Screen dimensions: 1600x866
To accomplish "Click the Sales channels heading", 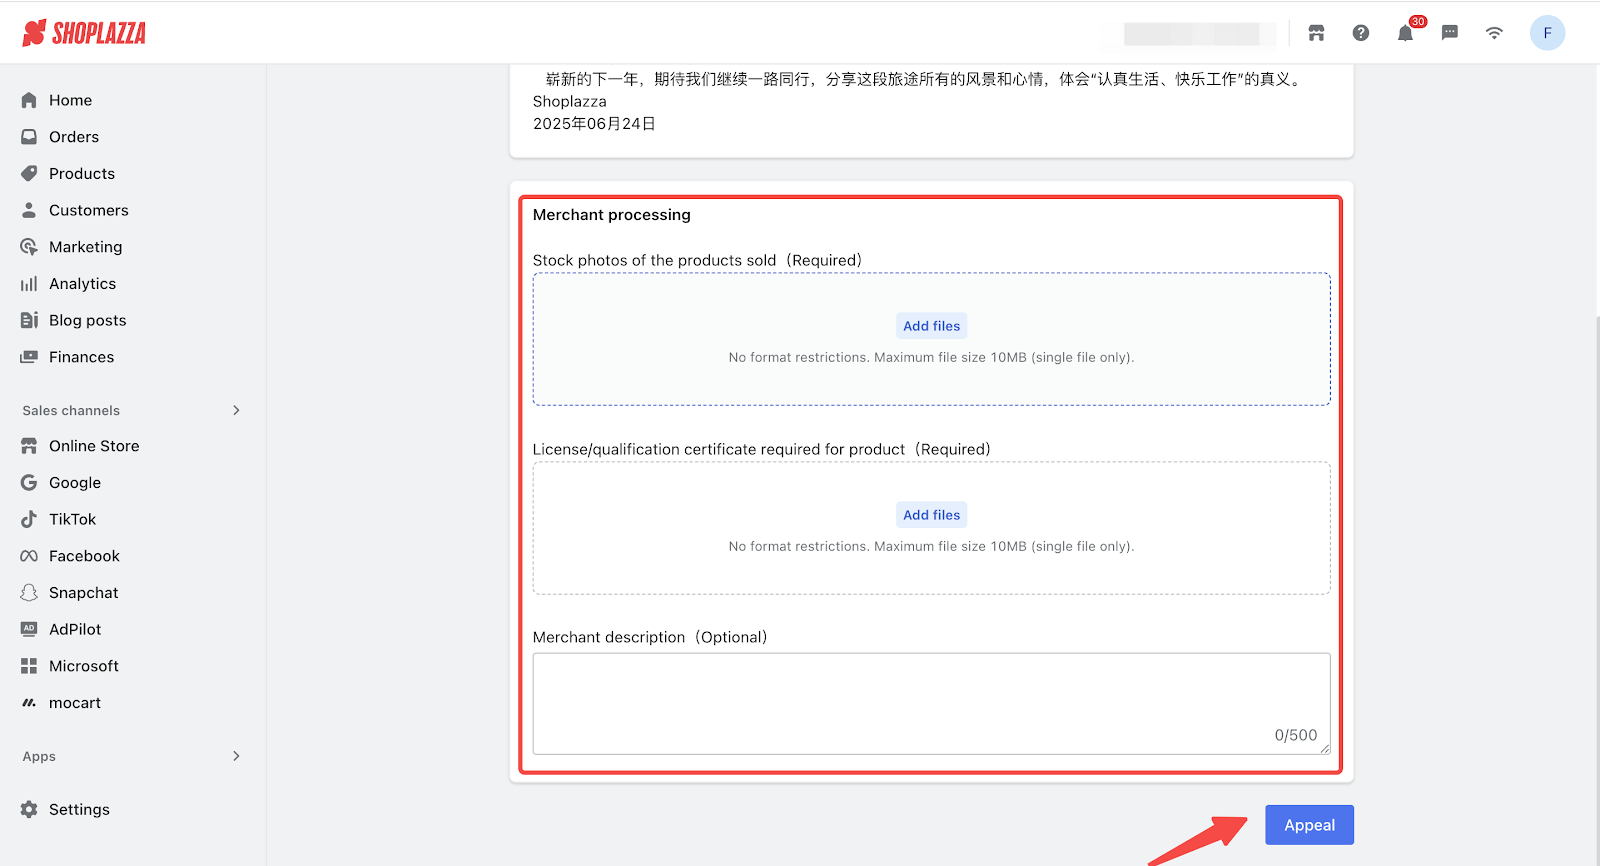I will point(71,411).
